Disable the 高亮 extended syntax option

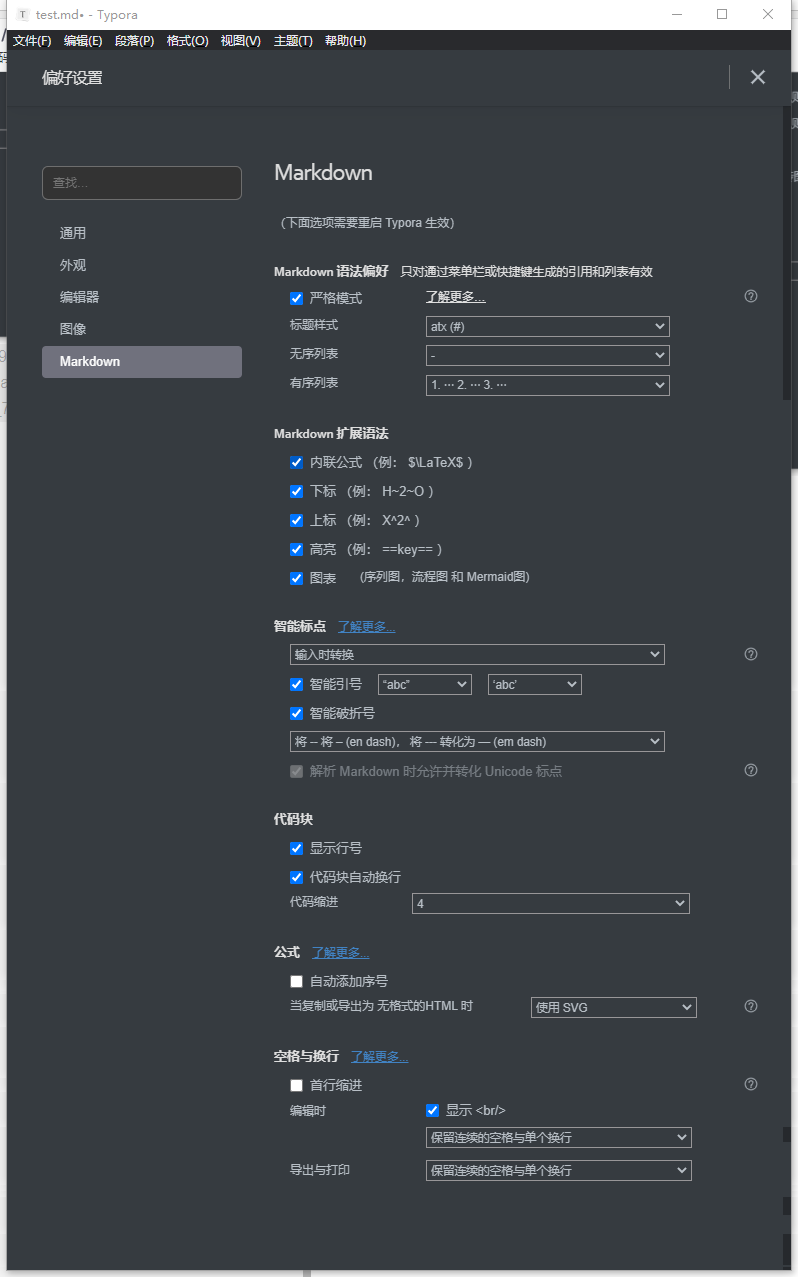(296, 548)
